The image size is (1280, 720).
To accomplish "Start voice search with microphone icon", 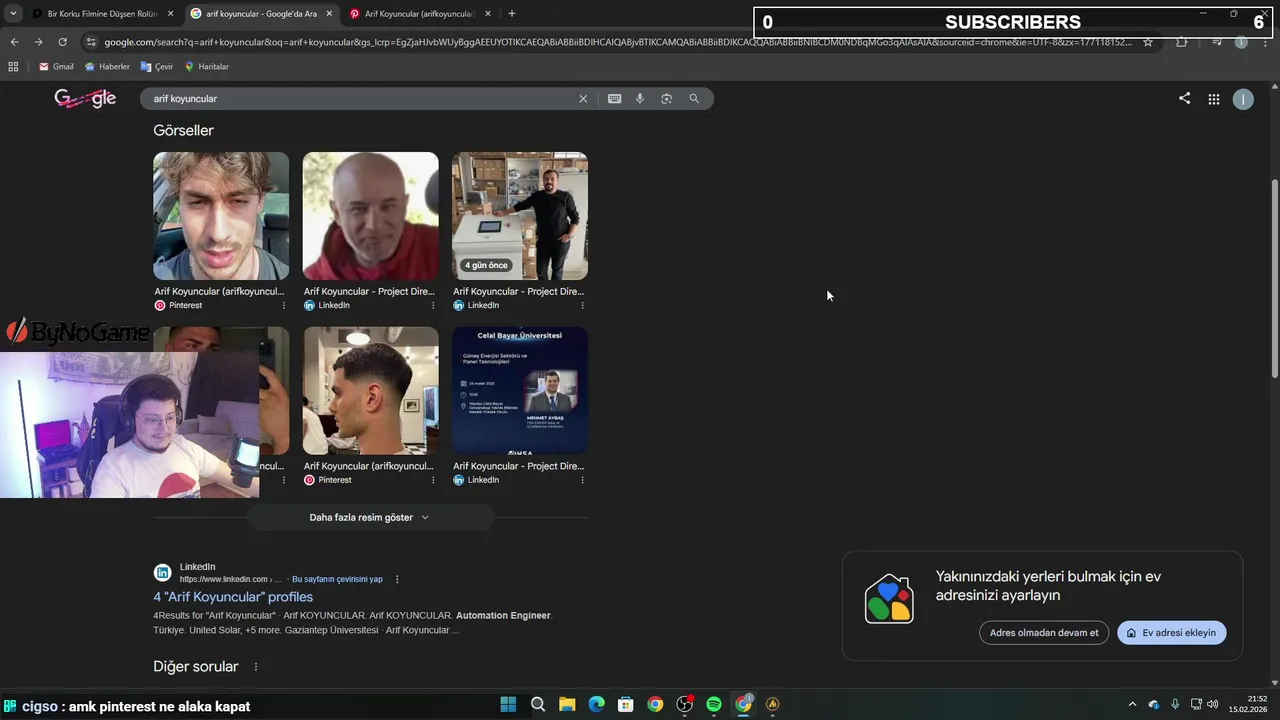I will point(640,99).
